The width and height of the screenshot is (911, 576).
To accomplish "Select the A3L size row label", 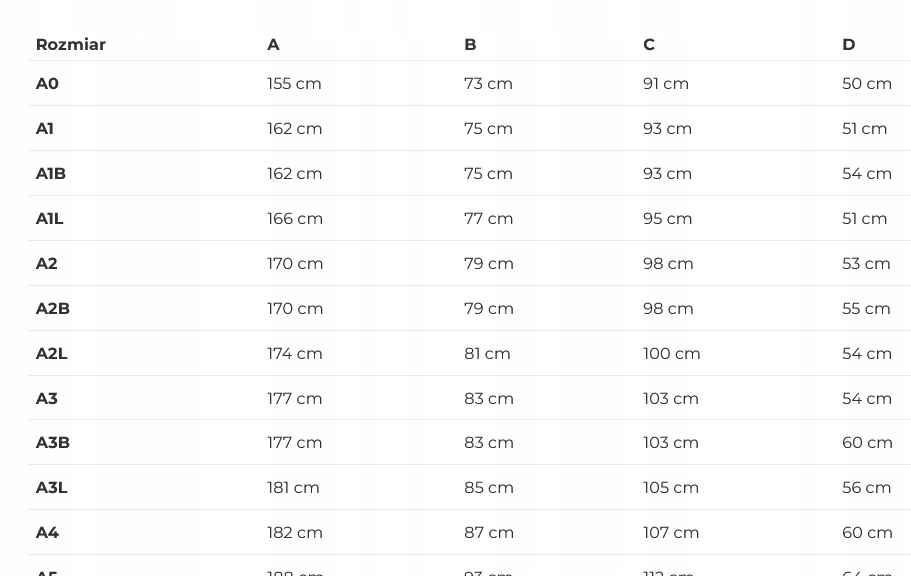I will coord(52,487).
